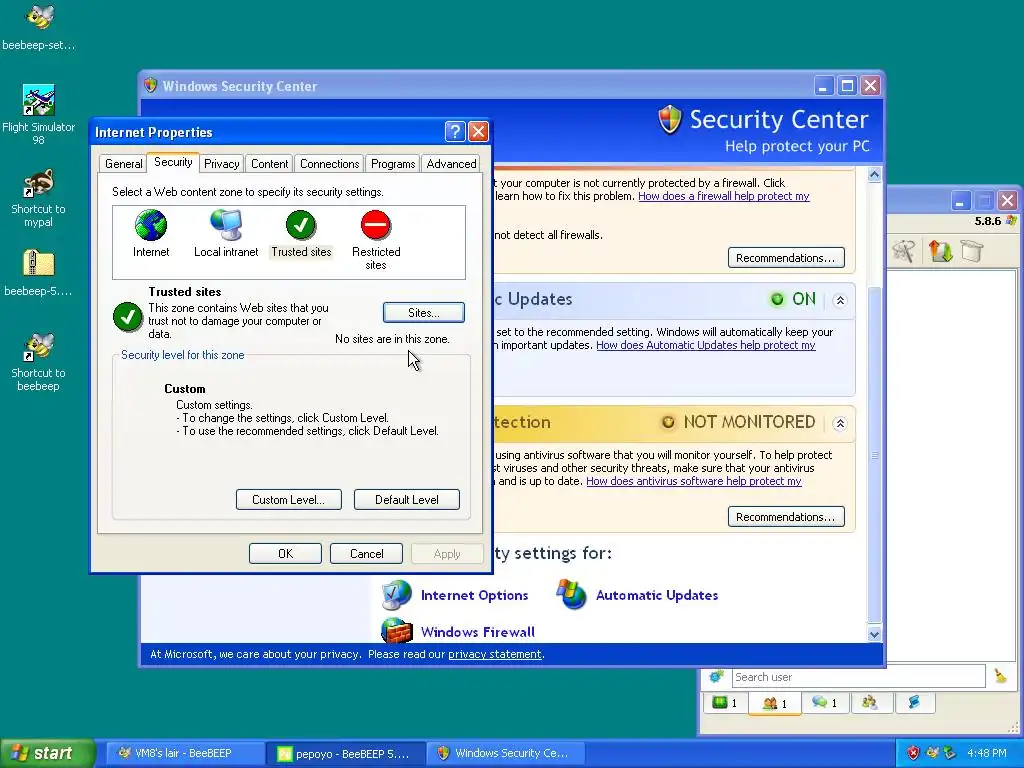Click the BeeBEEP up/down arrows transfer icon

click(940, 251)
